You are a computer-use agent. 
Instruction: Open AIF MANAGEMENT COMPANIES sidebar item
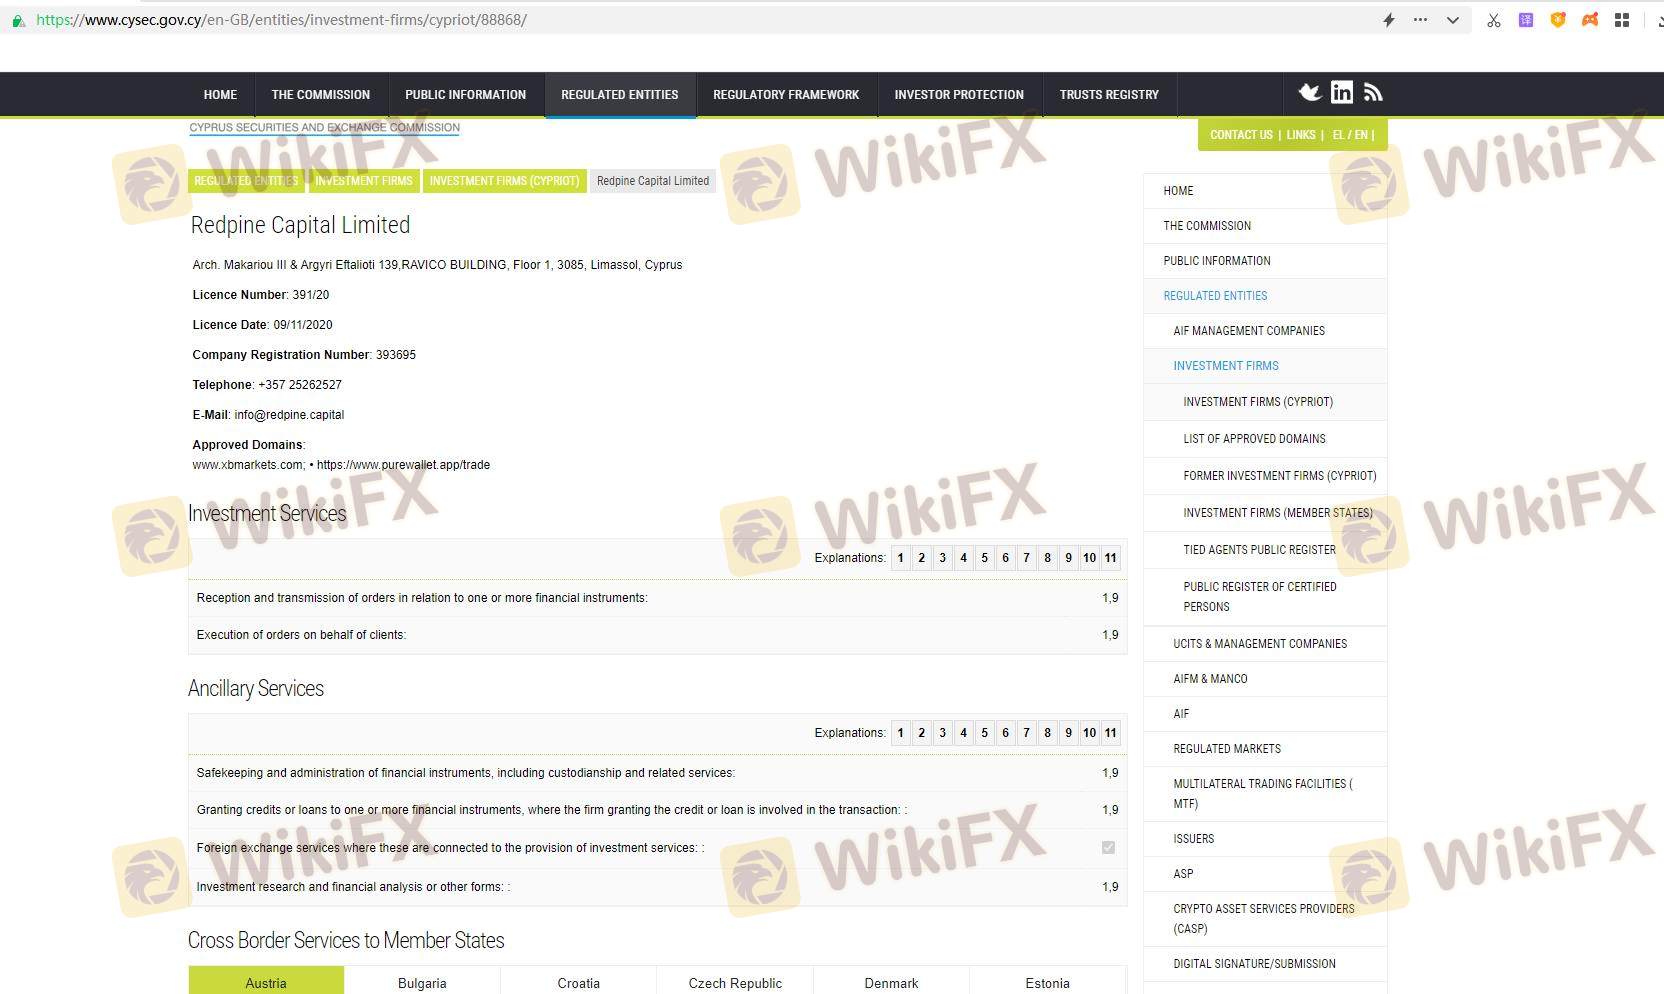(x=1265, y=331)
